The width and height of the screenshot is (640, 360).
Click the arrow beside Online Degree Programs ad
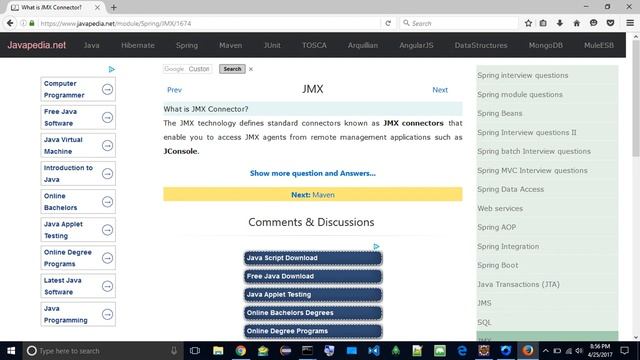coord(107,258)
